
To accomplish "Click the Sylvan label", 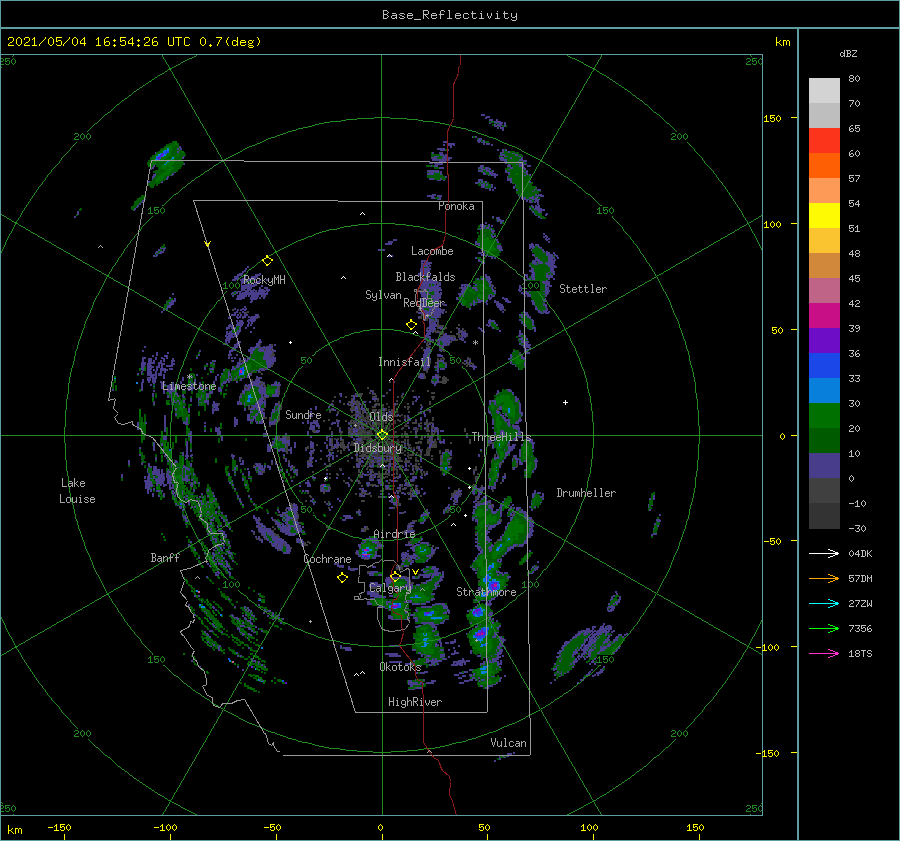I will coord(383,294).
